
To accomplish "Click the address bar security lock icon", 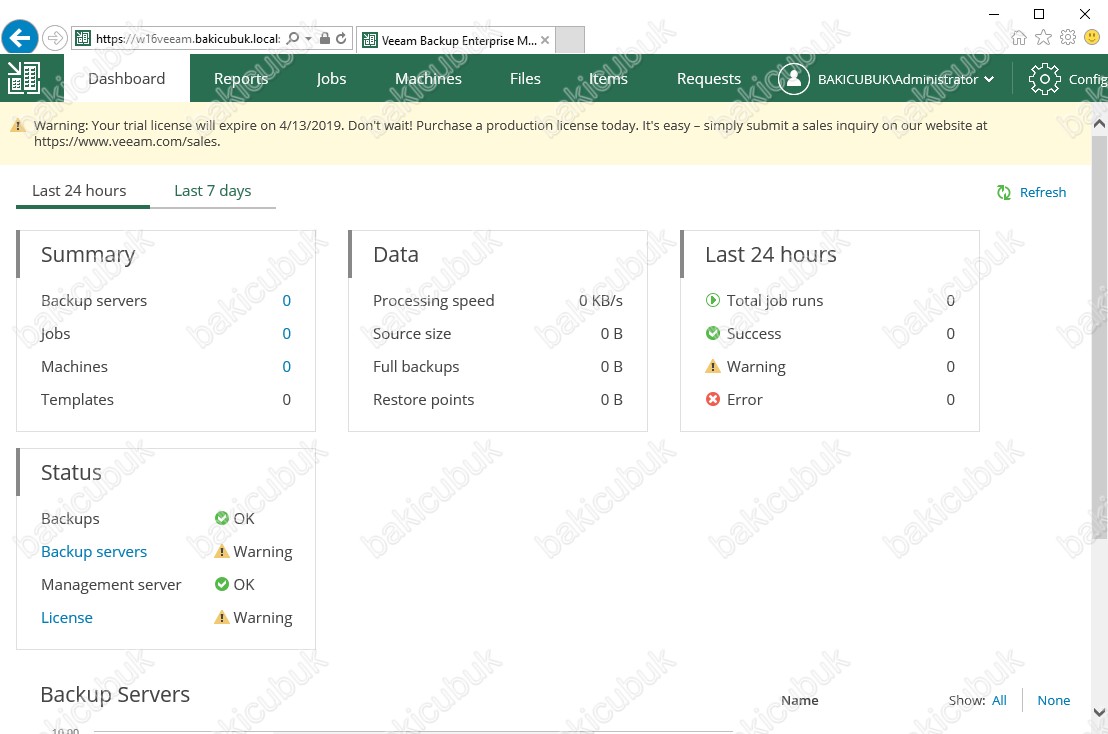I will 324,38.
